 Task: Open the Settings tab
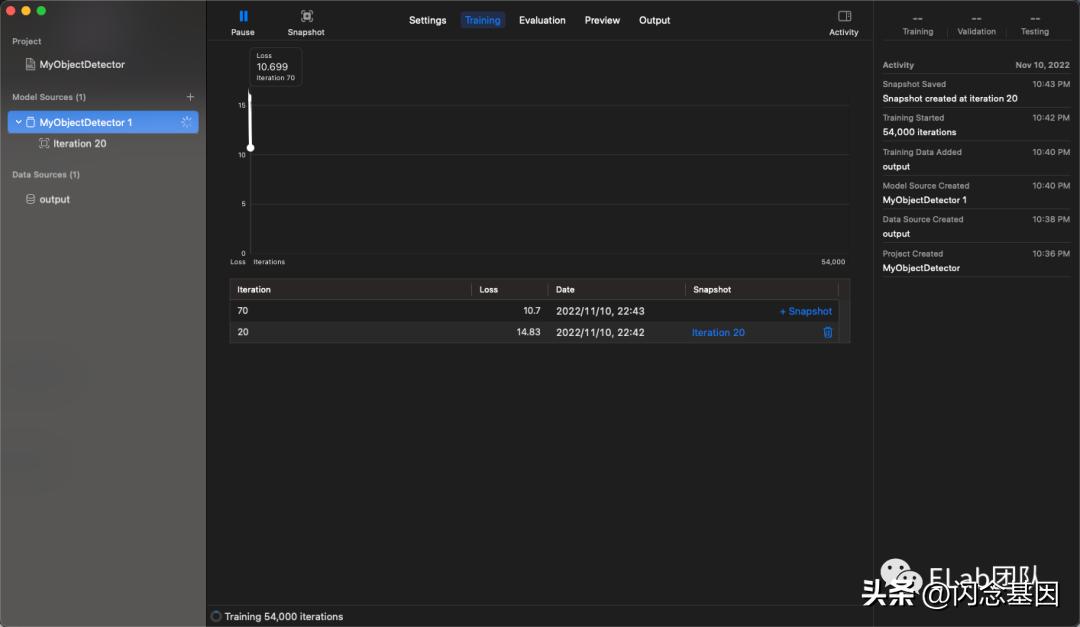click(427, 20)
